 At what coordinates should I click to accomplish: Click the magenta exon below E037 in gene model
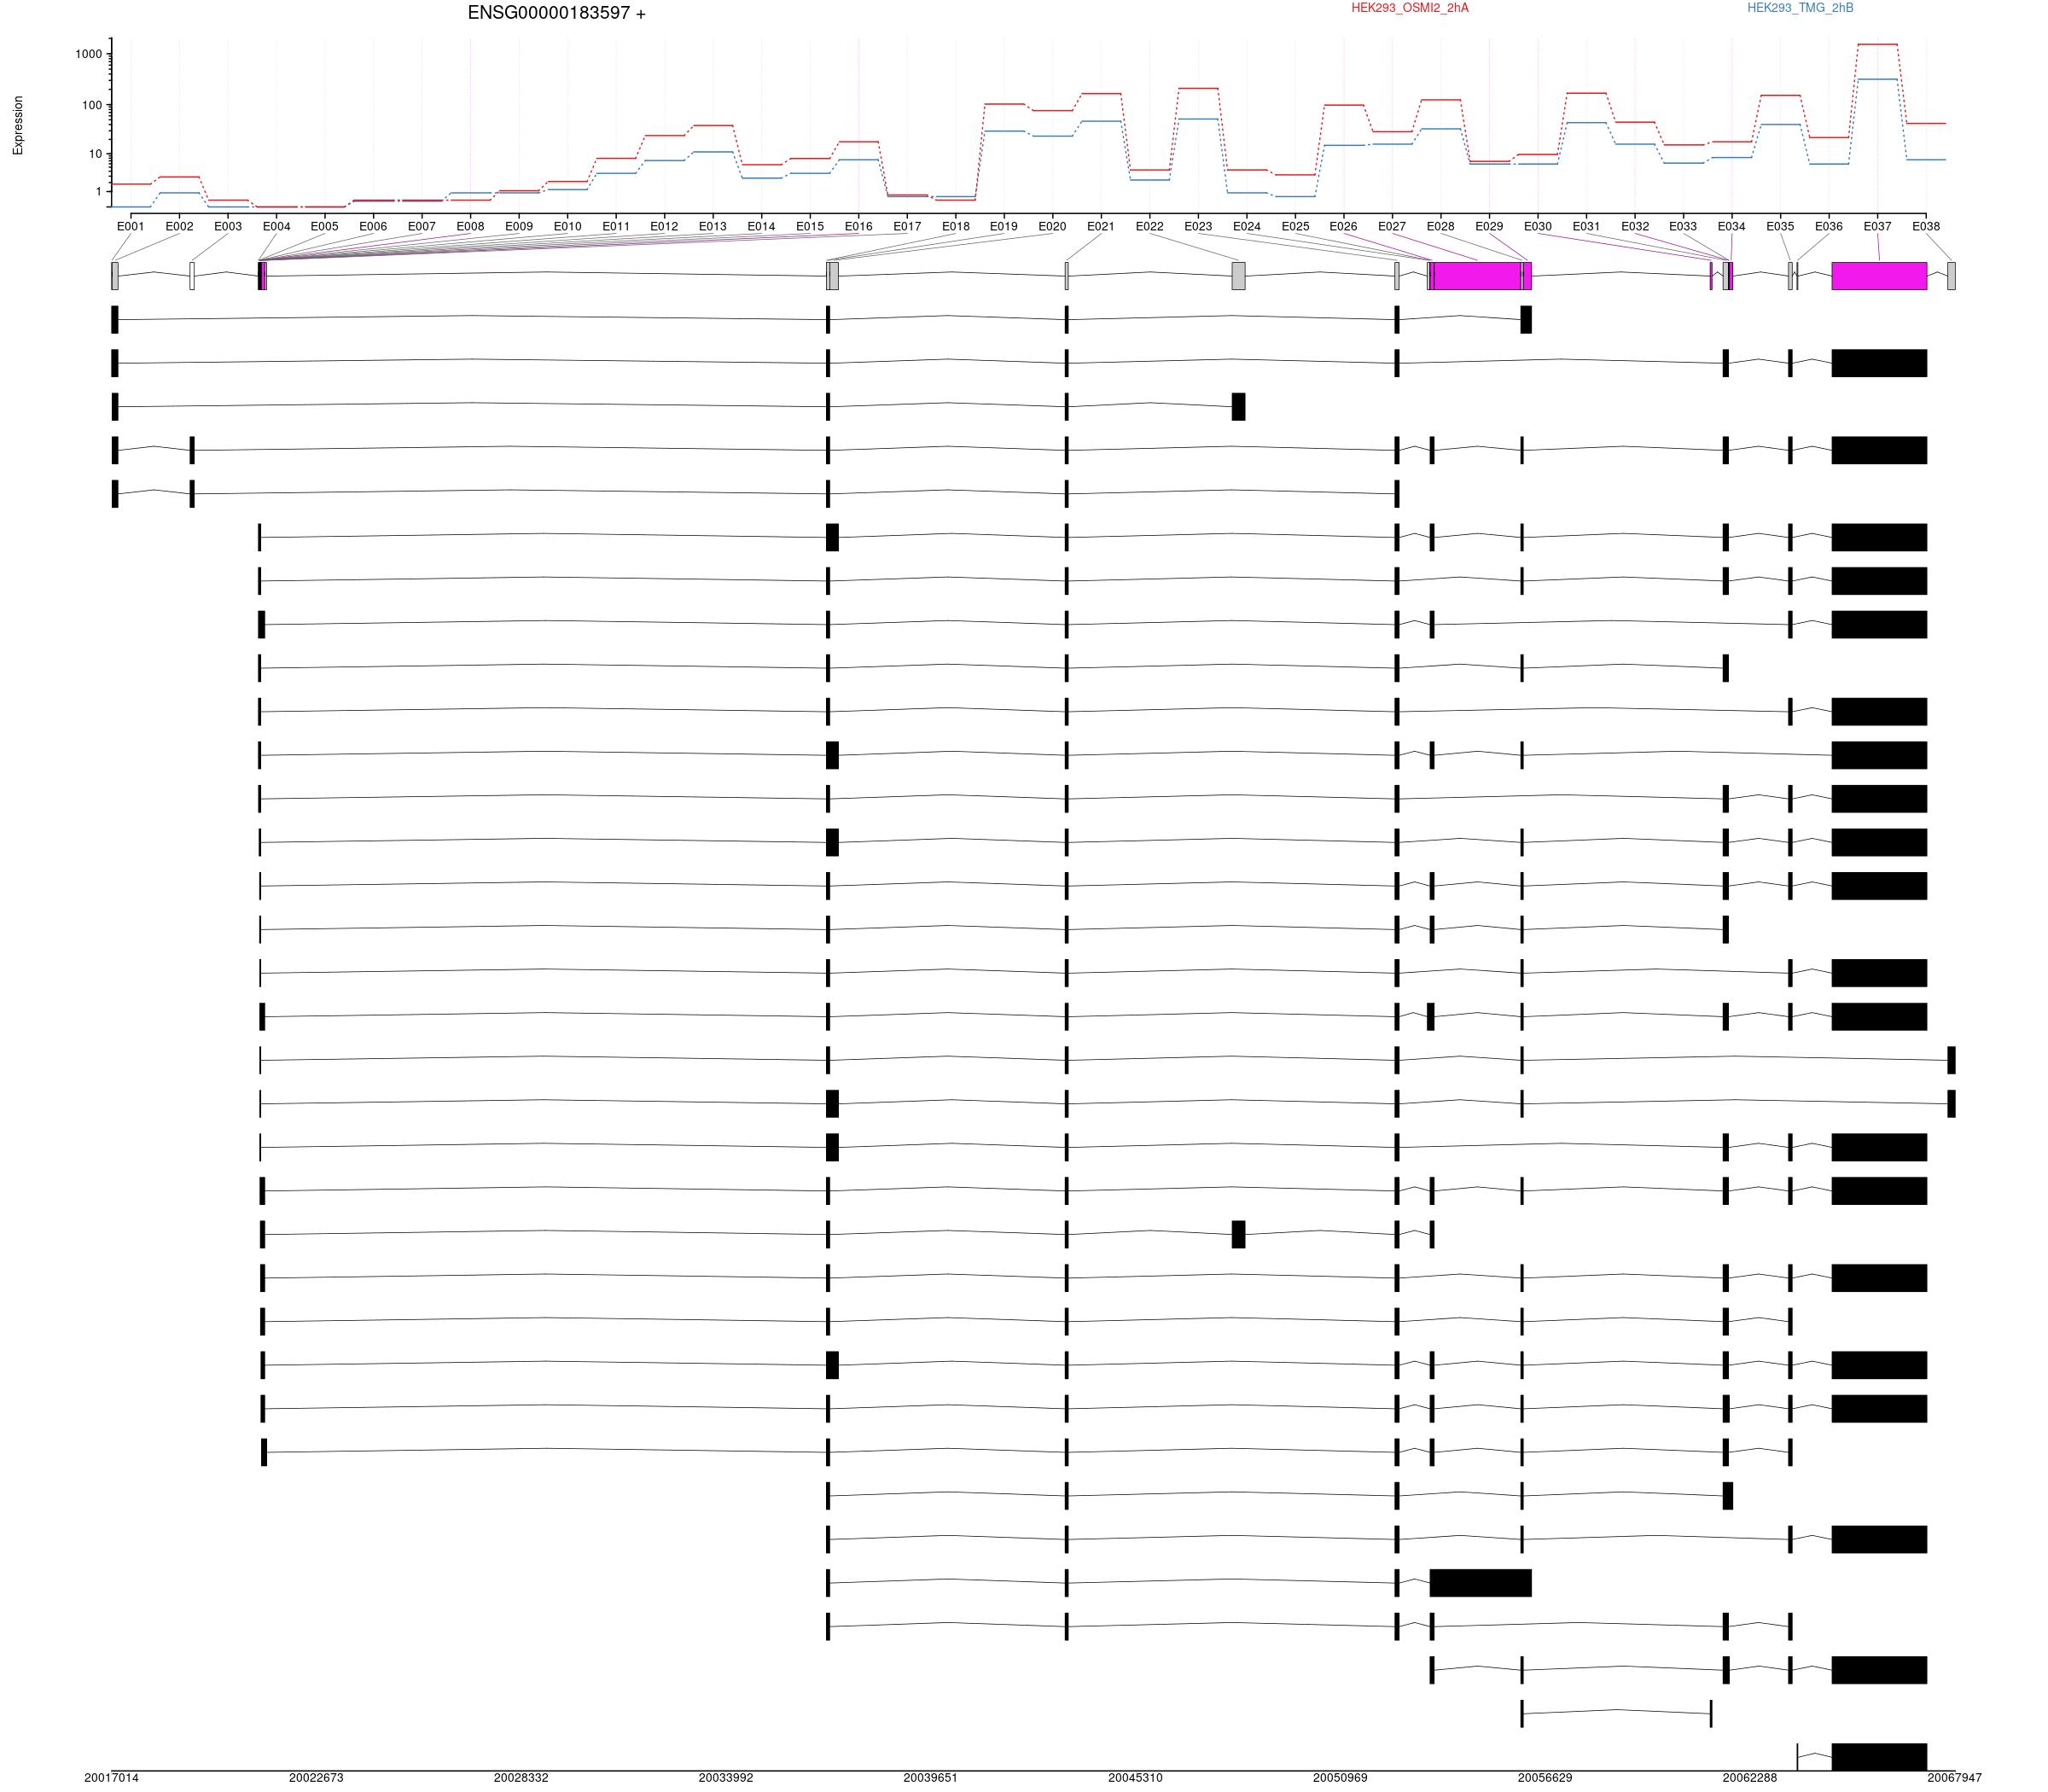pyautogui.click(x=1879, y=276)
